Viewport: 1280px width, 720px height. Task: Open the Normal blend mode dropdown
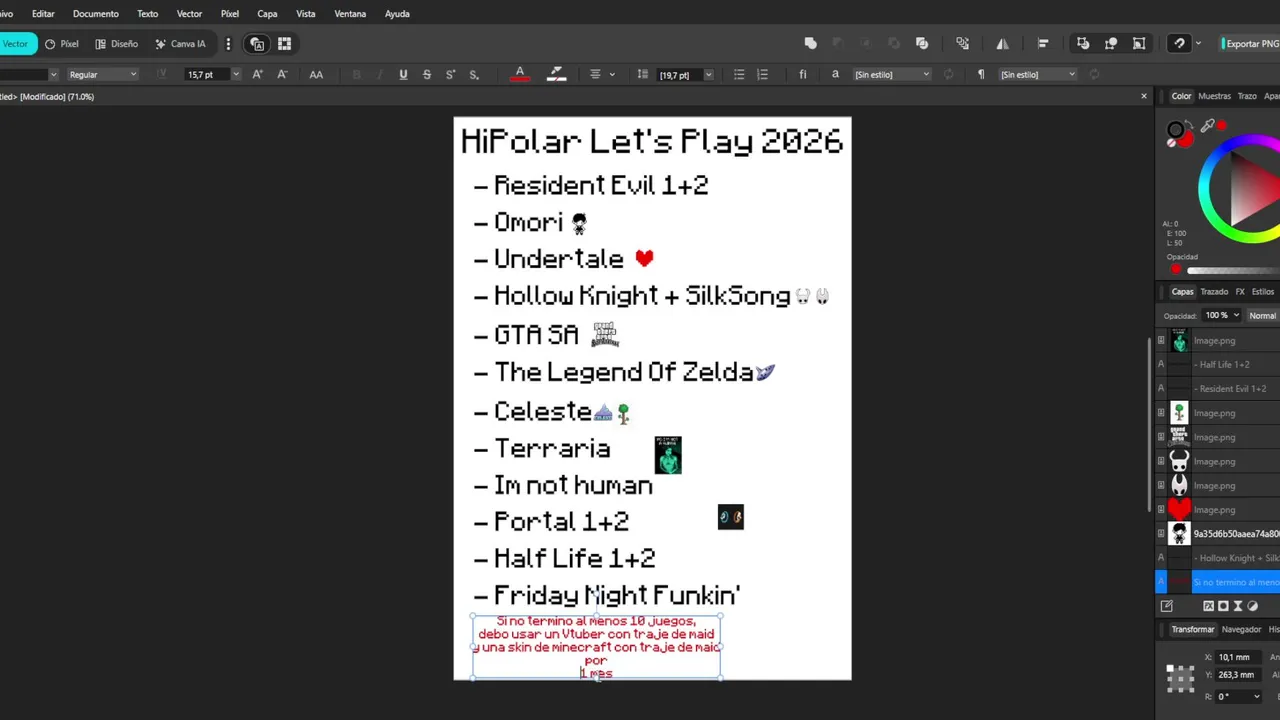click(1263, 316)
